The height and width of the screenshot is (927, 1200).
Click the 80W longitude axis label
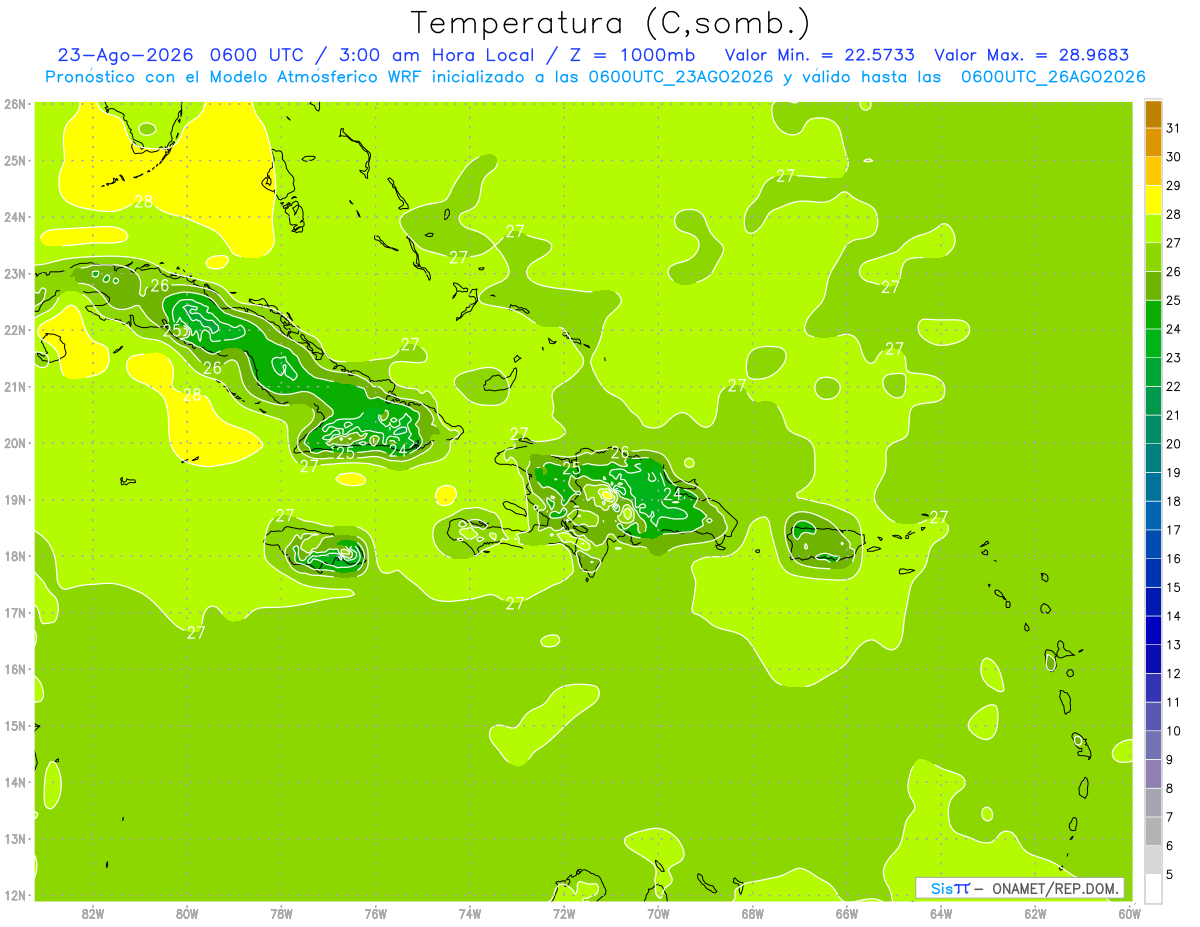(x=186, y=912)
